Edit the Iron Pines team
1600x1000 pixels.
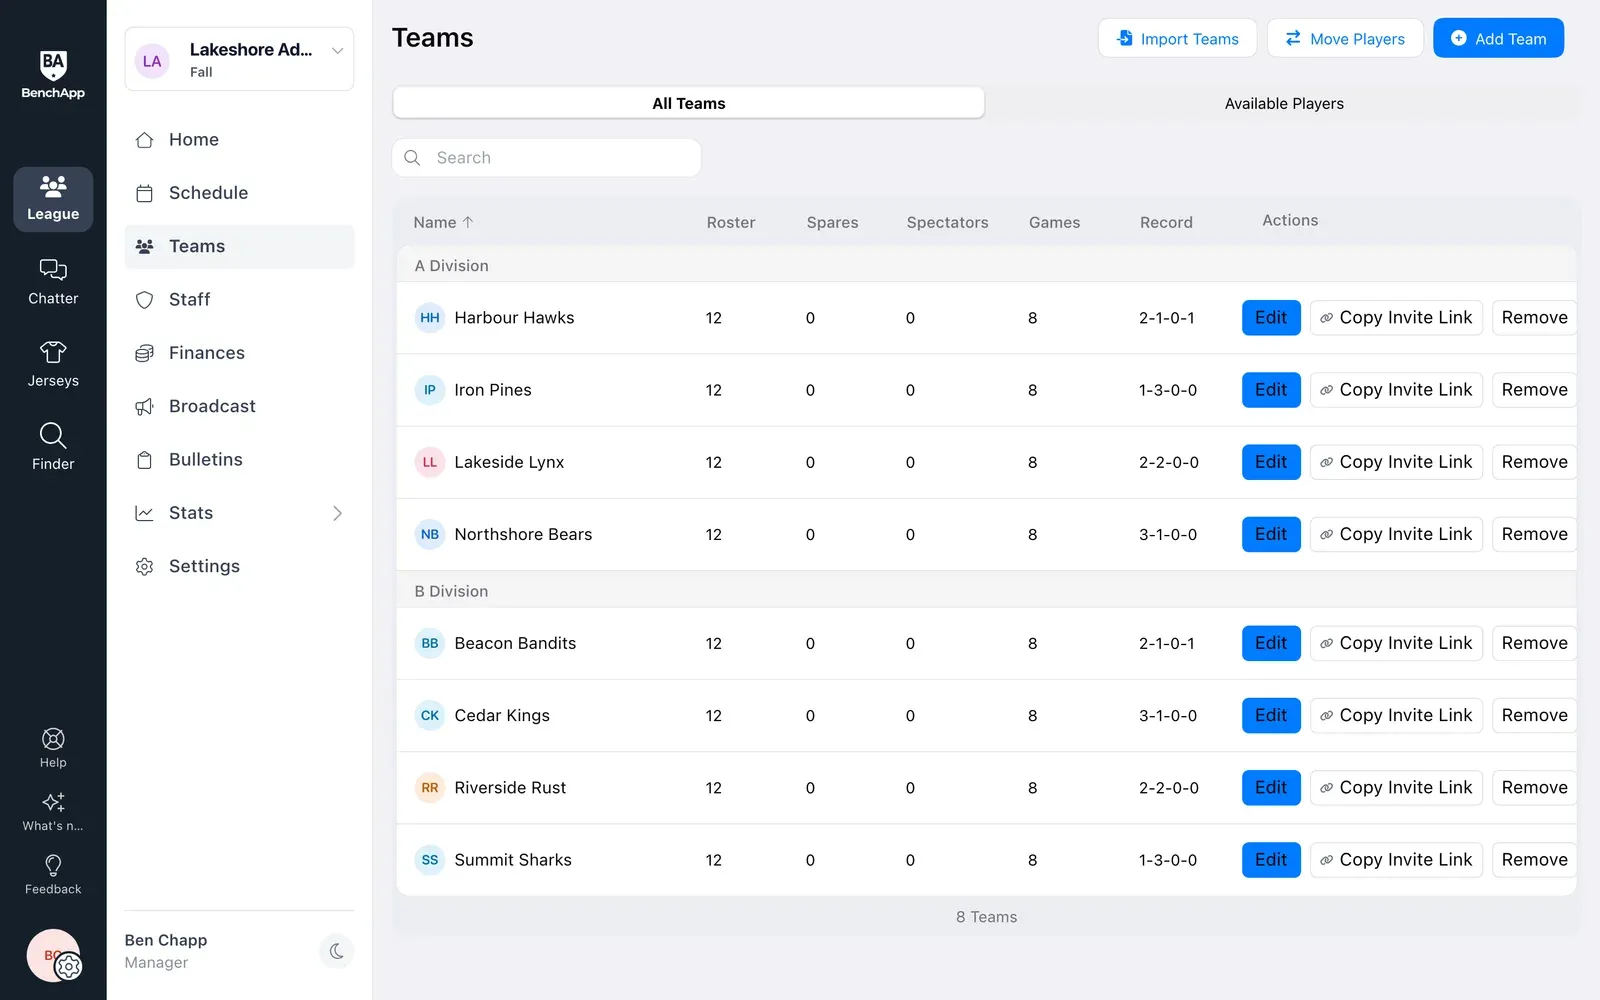click(1271, 390)
